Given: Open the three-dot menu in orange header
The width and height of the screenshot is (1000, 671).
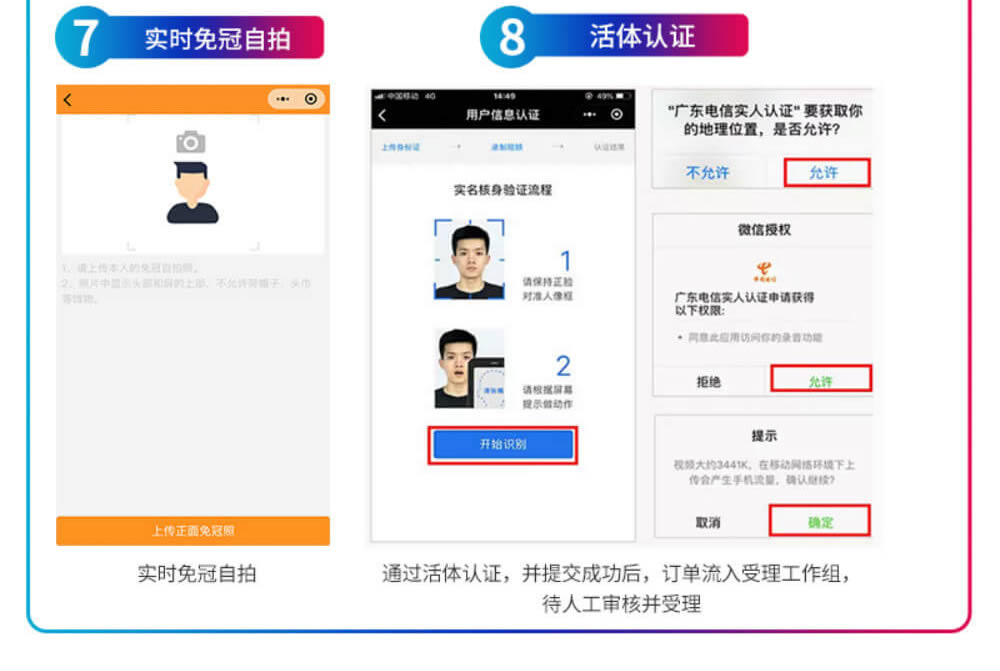Looking at the screenshot, I should 283,99.
